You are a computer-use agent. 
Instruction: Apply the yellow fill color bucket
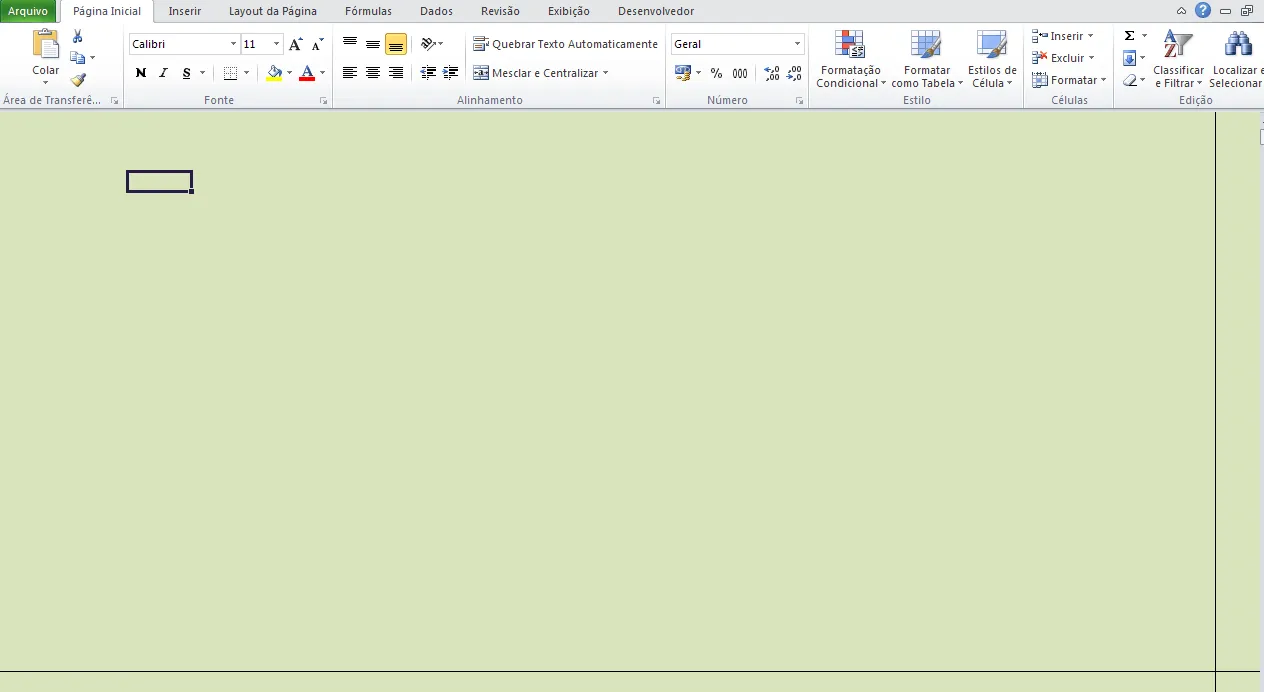274,73
